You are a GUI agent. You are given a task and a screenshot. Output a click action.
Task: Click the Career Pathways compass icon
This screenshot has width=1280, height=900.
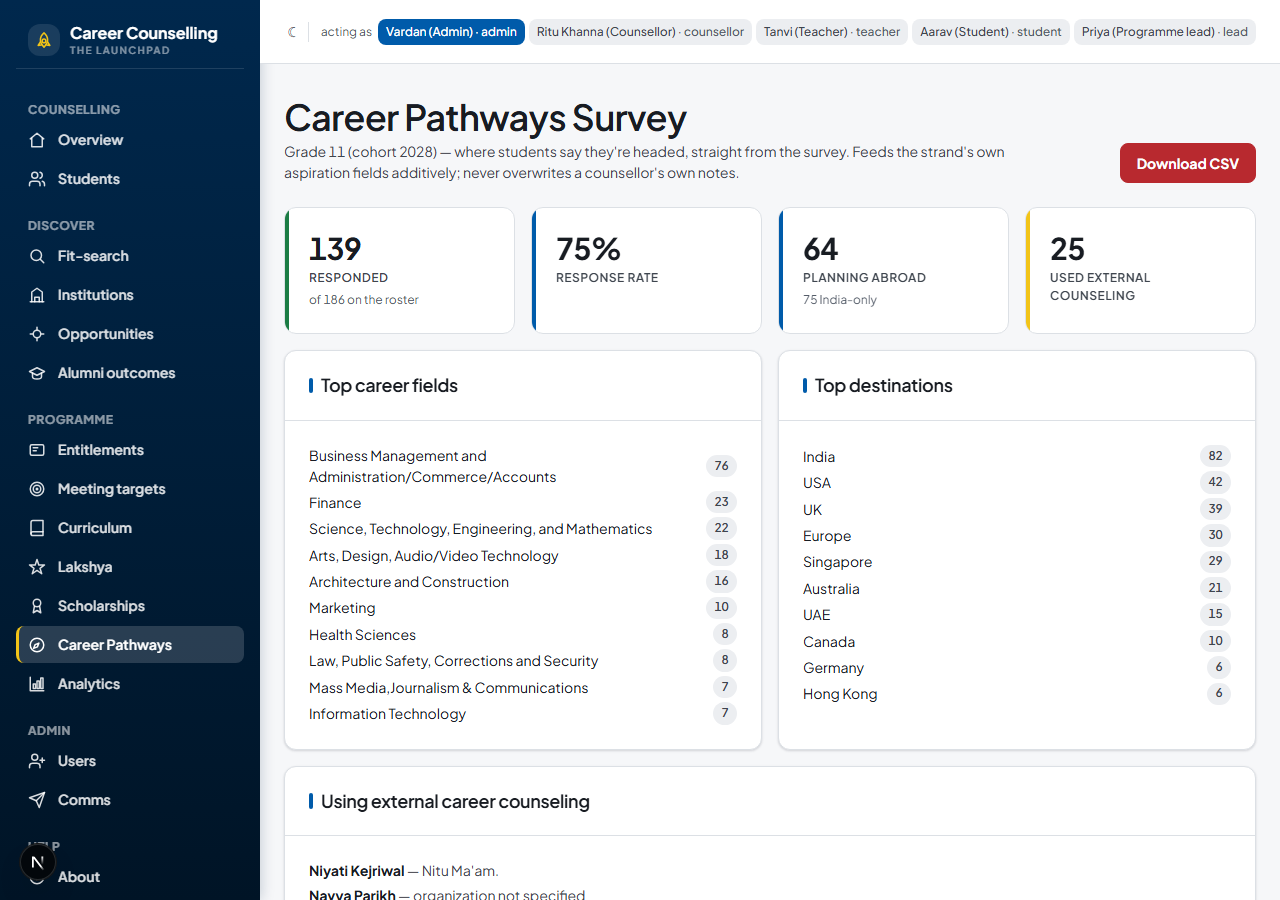click(37, 645)
